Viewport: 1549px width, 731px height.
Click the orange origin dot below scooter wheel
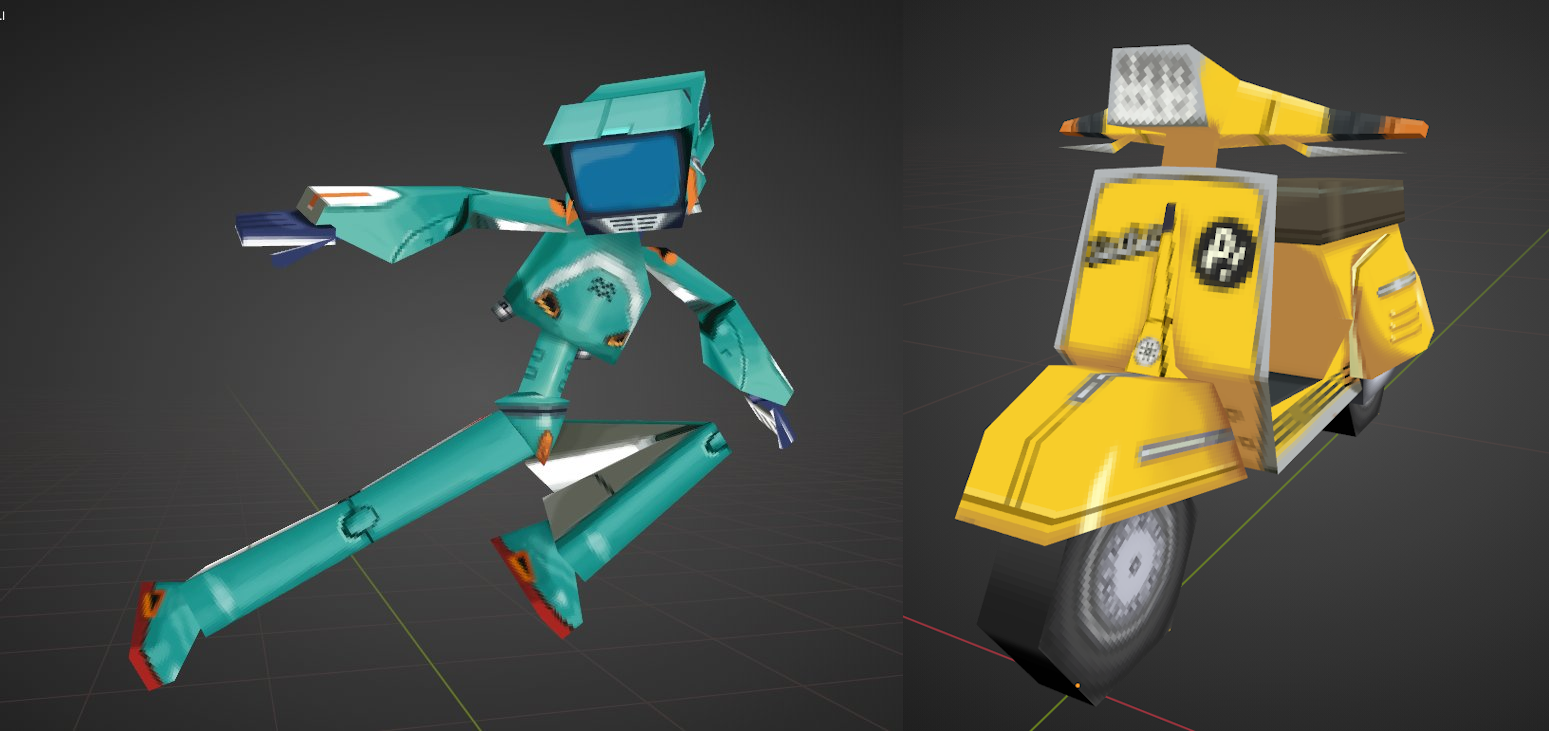tap(1077, 686)
